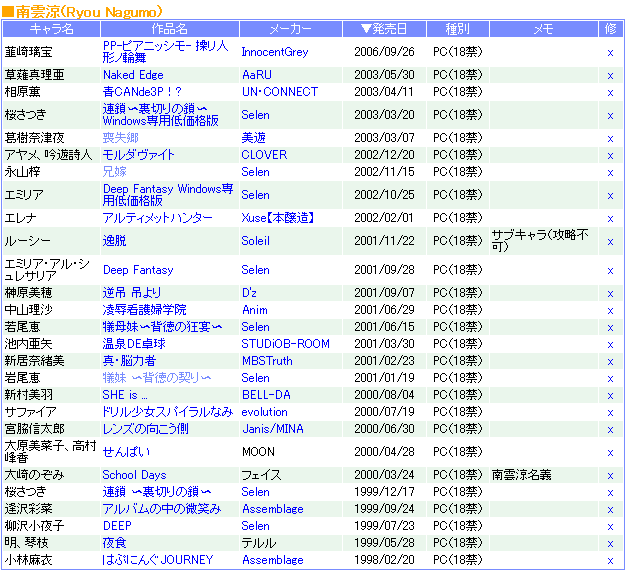
Task: Click the x edit link in 相原薫 row
Action: point(611,93)
